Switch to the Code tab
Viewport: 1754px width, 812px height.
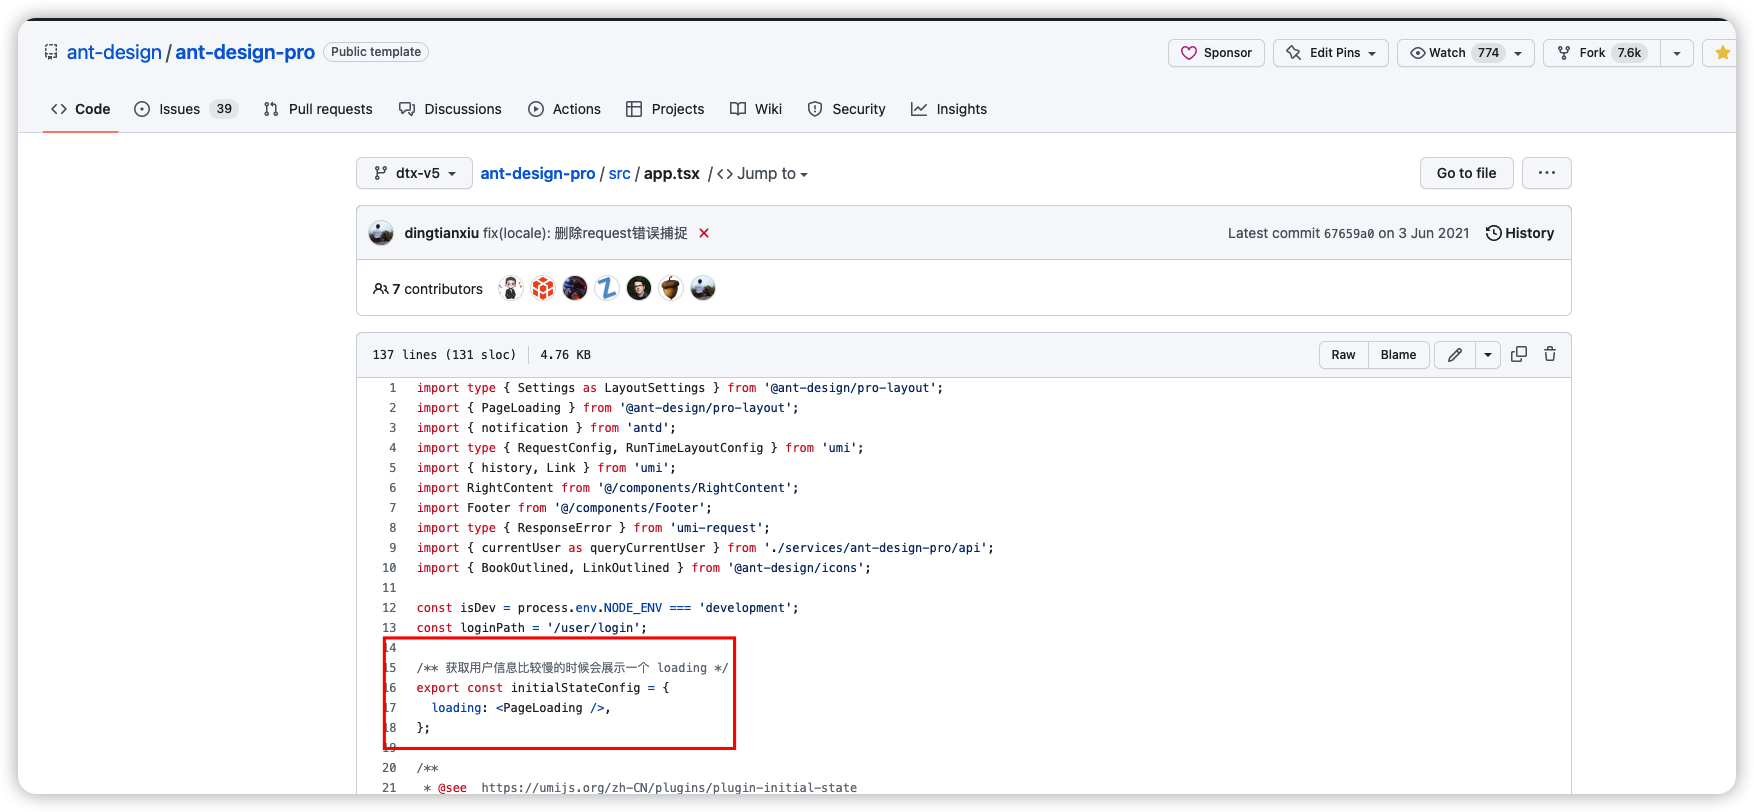coord(81,109)
